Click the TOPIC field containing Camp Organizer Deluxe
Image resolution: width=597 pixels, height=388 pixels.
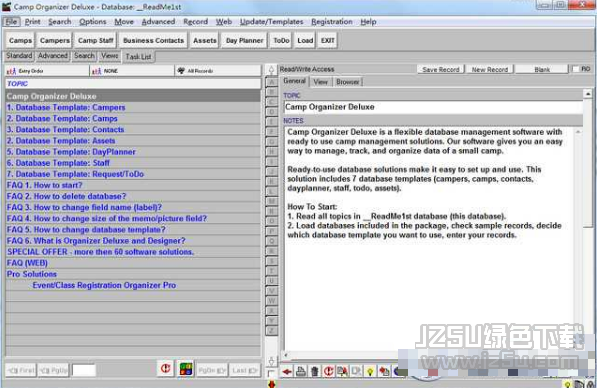[433, 107]
